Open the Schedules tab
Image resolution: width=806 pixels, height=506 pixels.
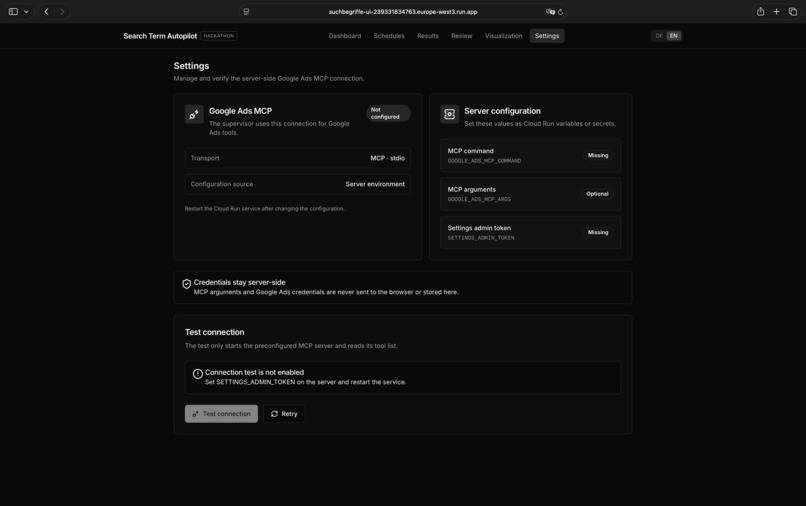pos(389,36)
